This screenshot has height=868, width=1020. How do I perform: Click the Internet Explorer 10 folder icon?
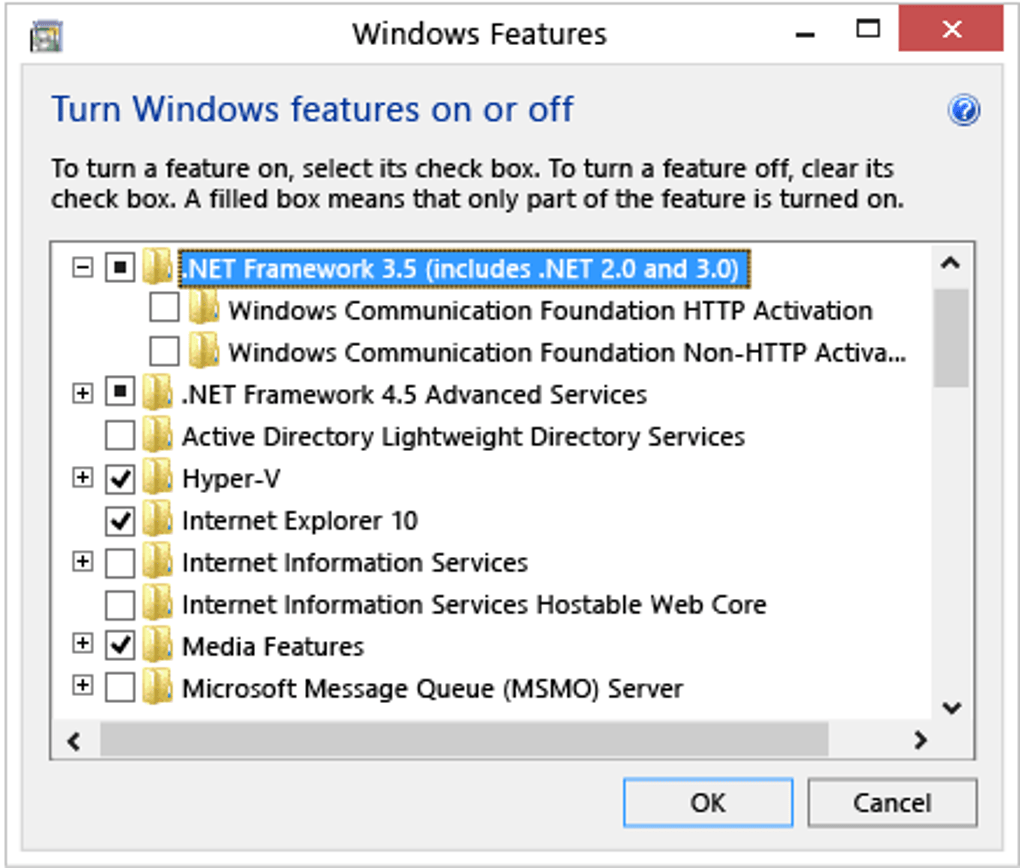click(x=157, y=521)
